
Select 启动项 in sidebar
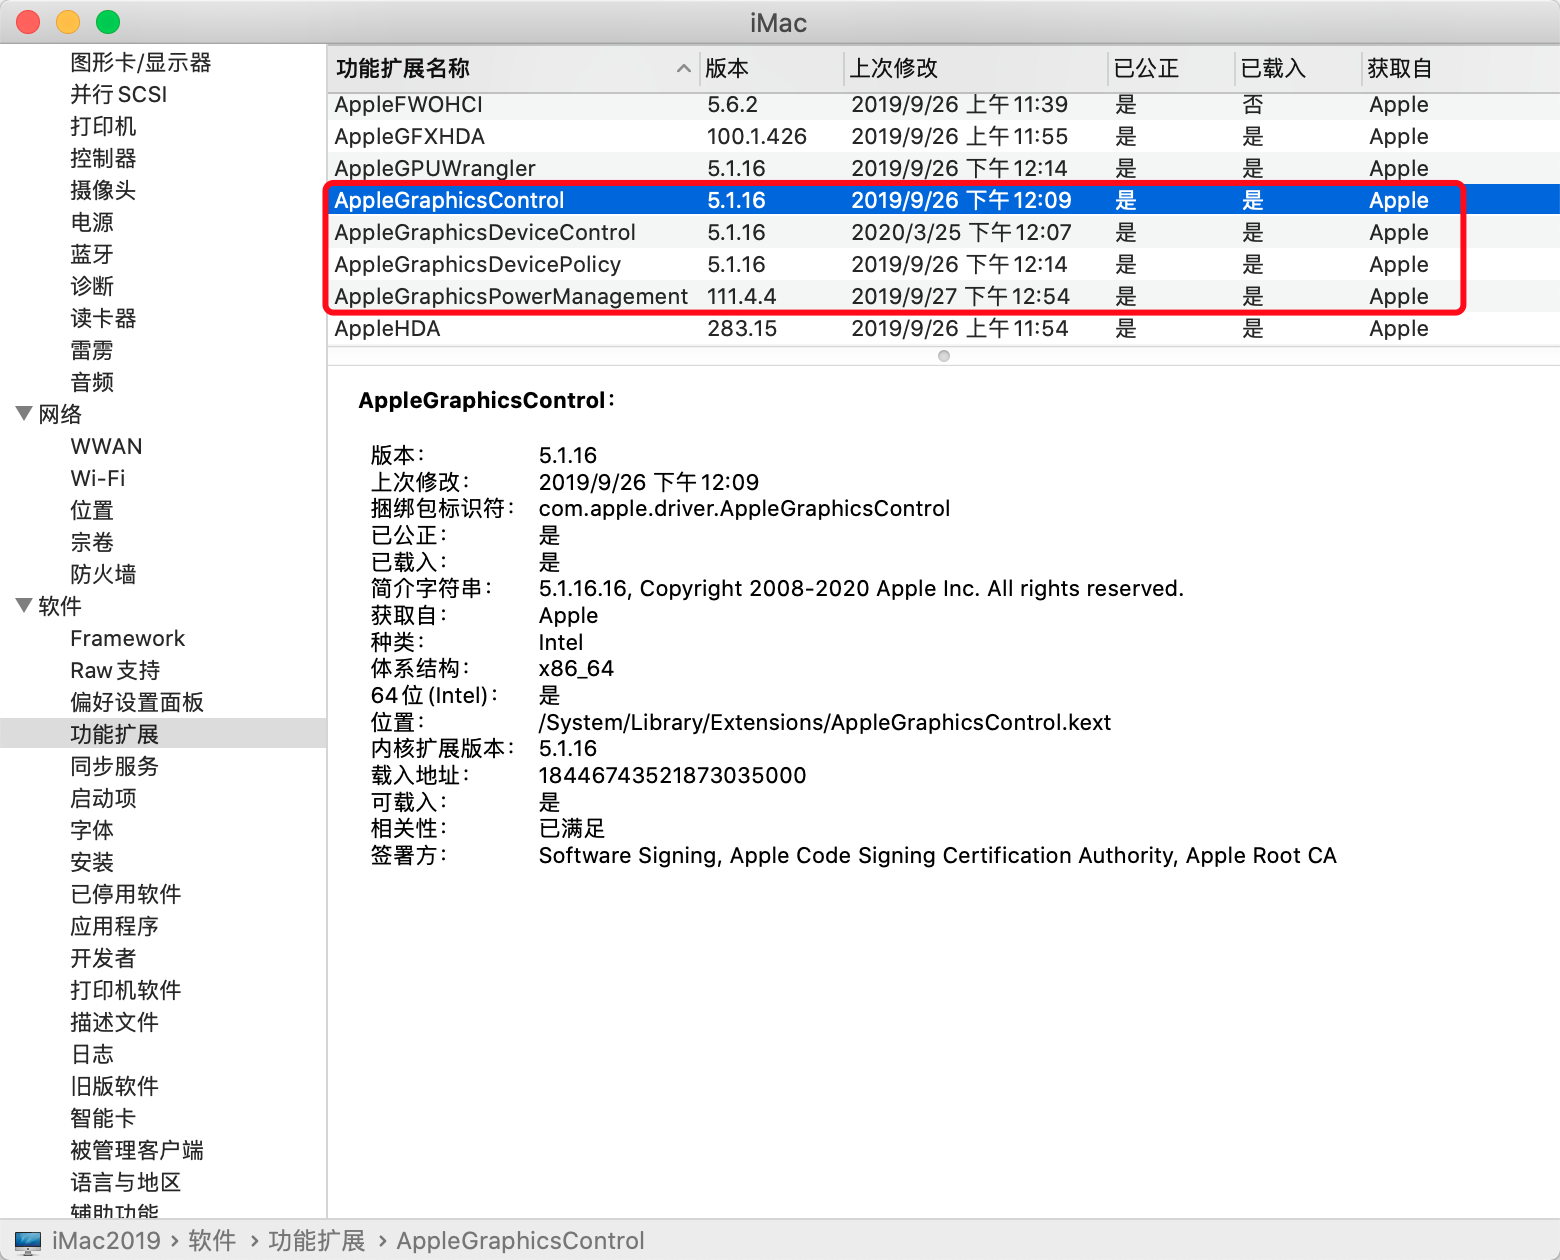point(103,798)
